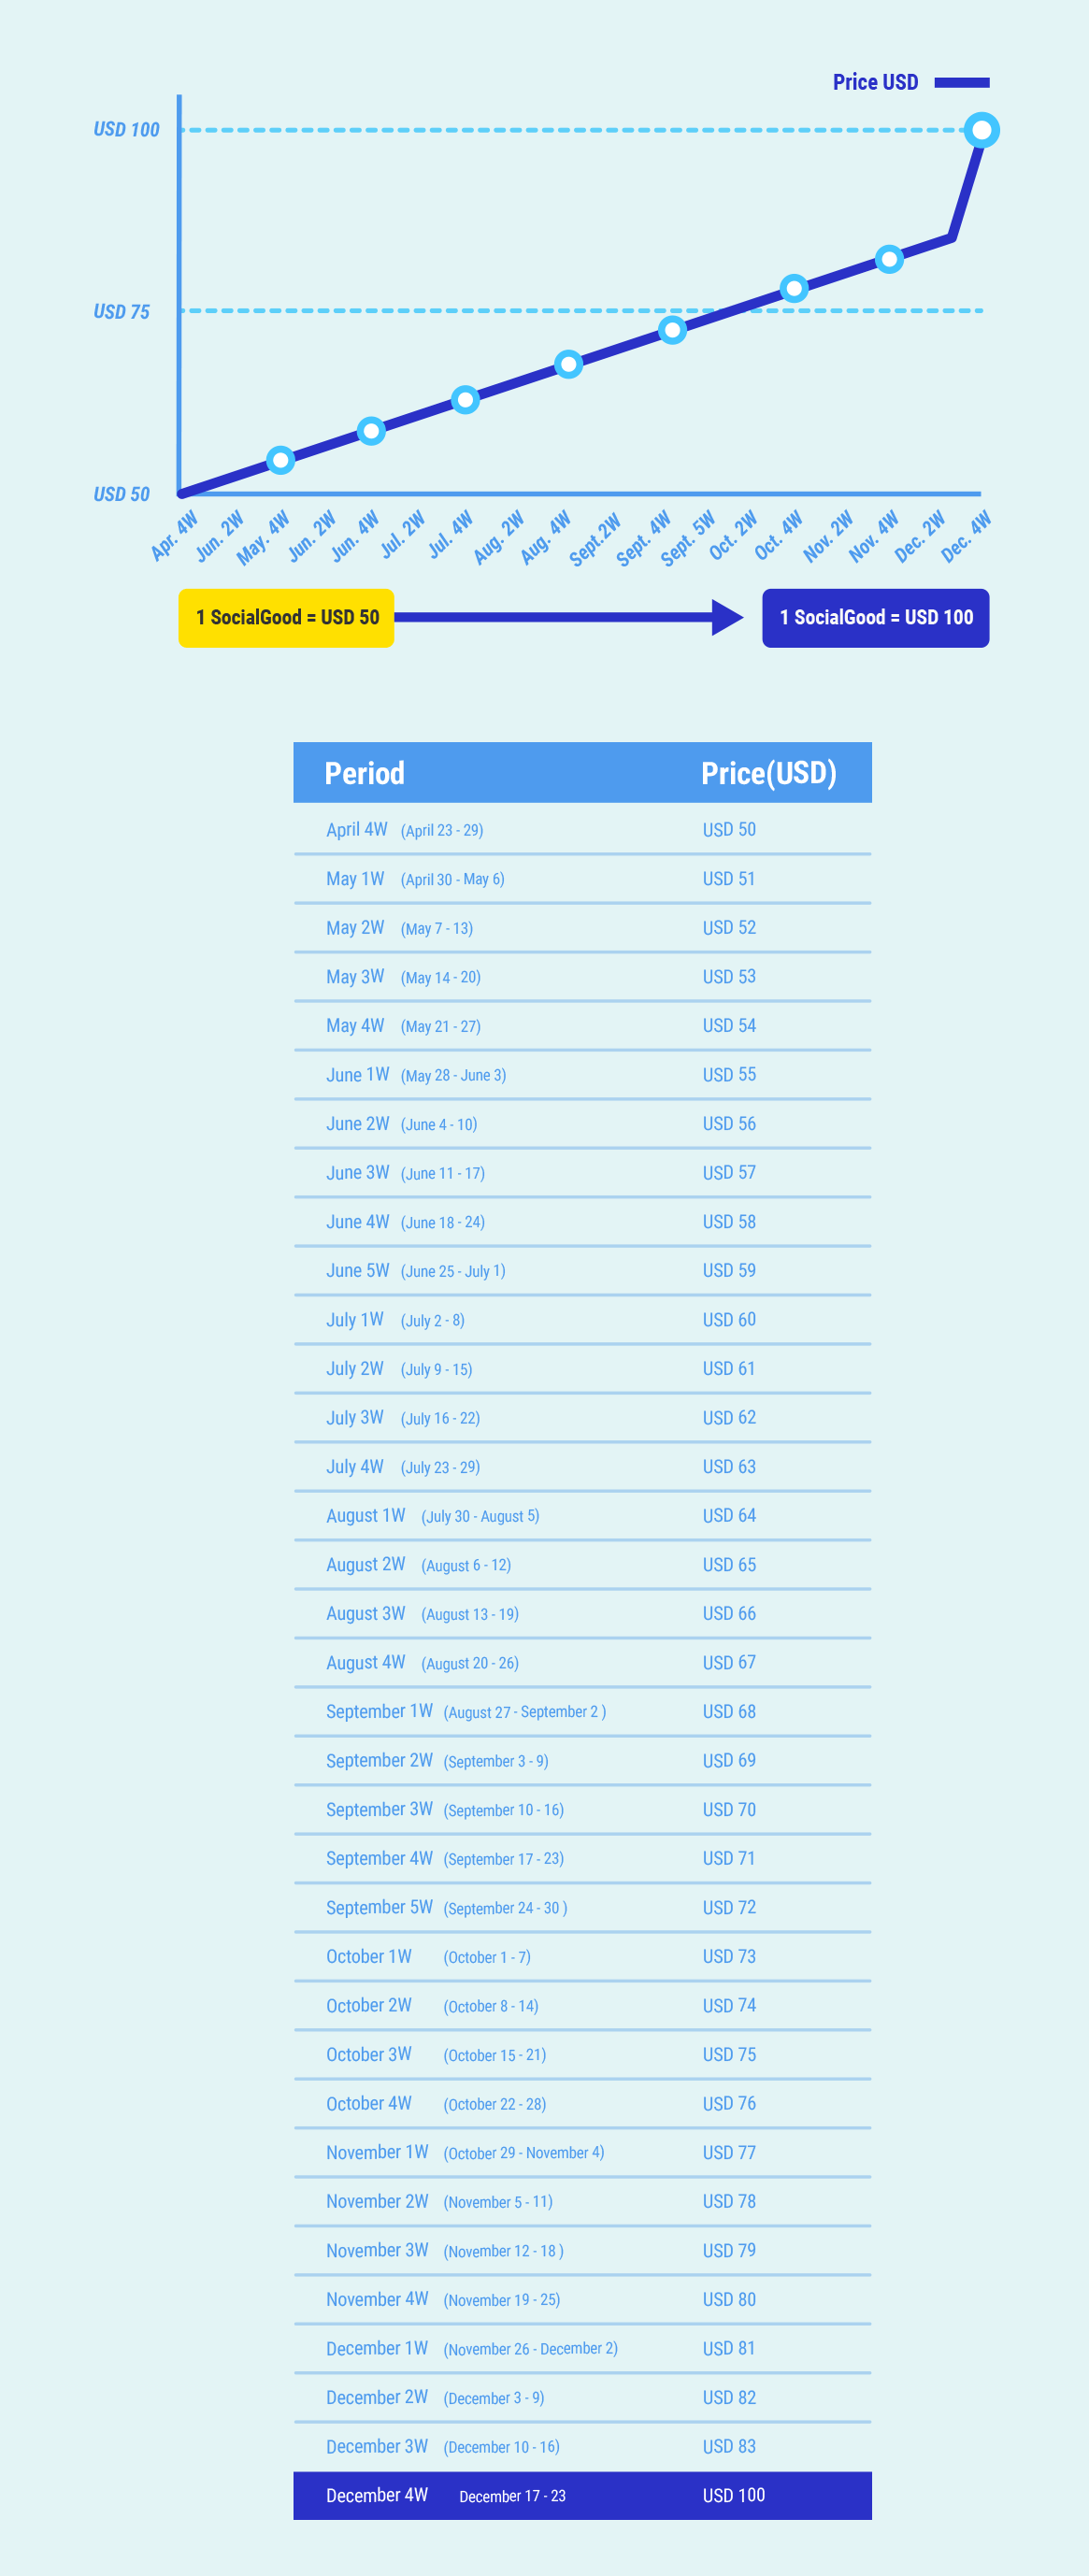Click the data marker above Aug. 4W
1089x2576 pixels.
568,364
